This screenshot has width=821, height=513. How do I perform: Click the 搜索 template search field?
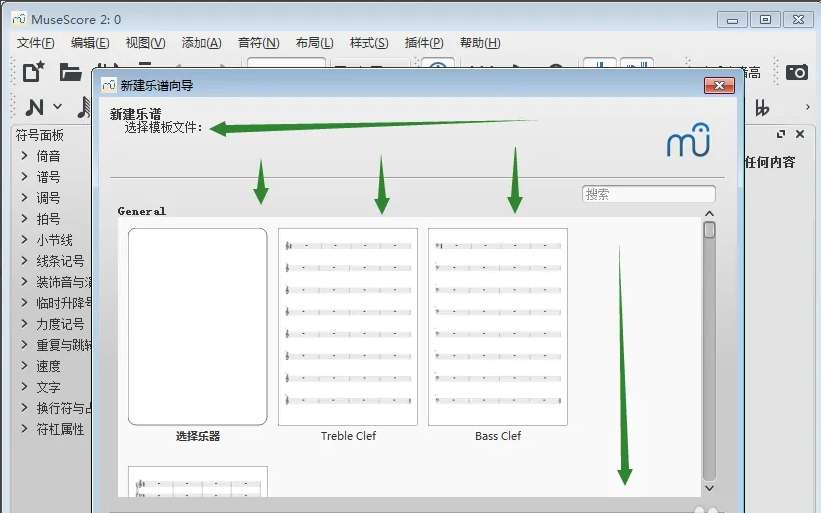point(648,194)
